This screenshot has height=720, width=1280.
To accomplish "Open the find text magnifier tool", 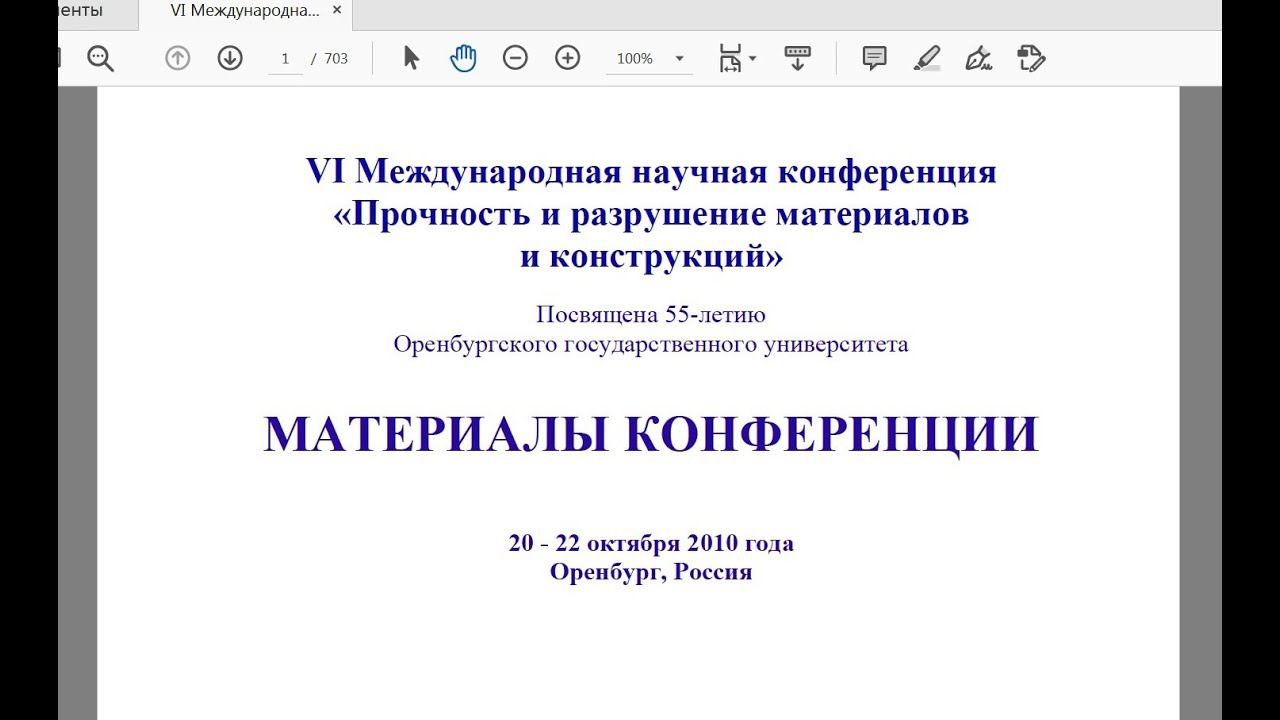I will (x=100, y=58).
